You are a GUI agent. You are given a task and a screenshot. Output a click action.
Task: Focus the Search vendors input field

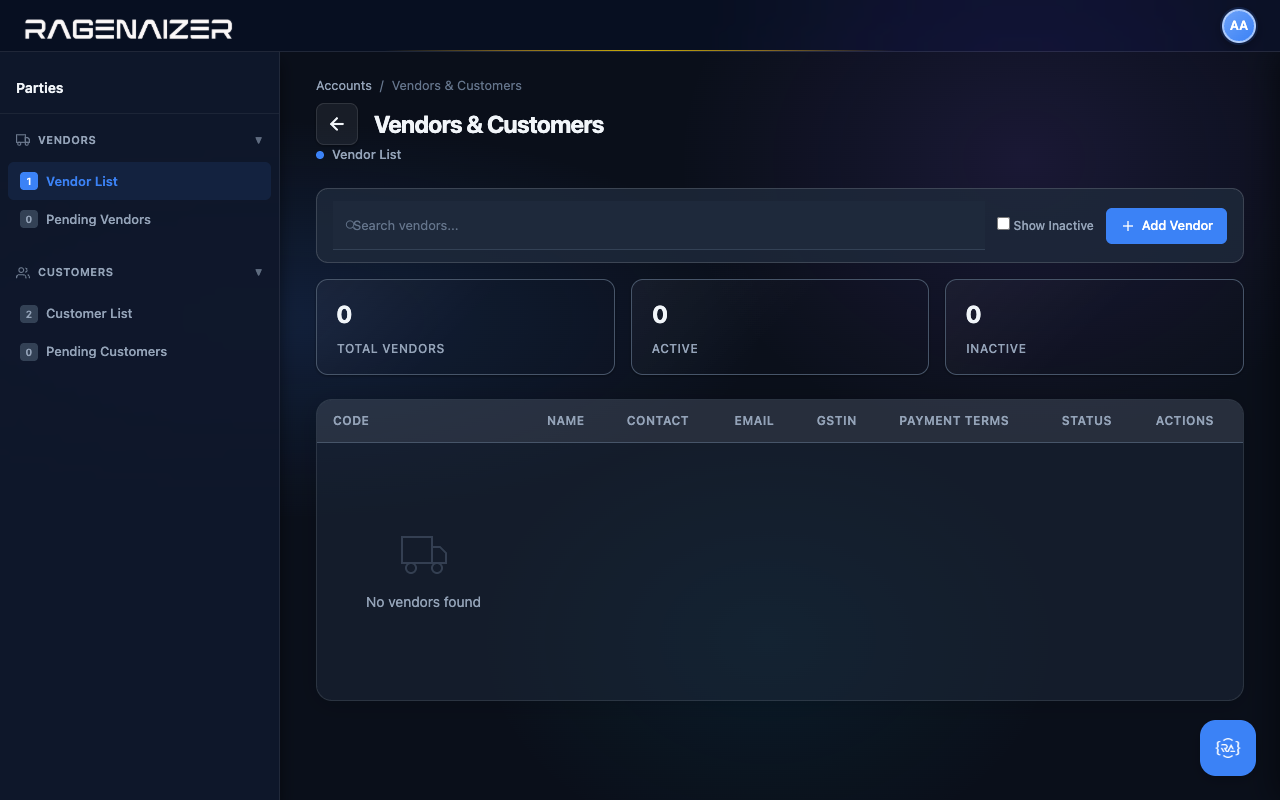tap(659, 226)
